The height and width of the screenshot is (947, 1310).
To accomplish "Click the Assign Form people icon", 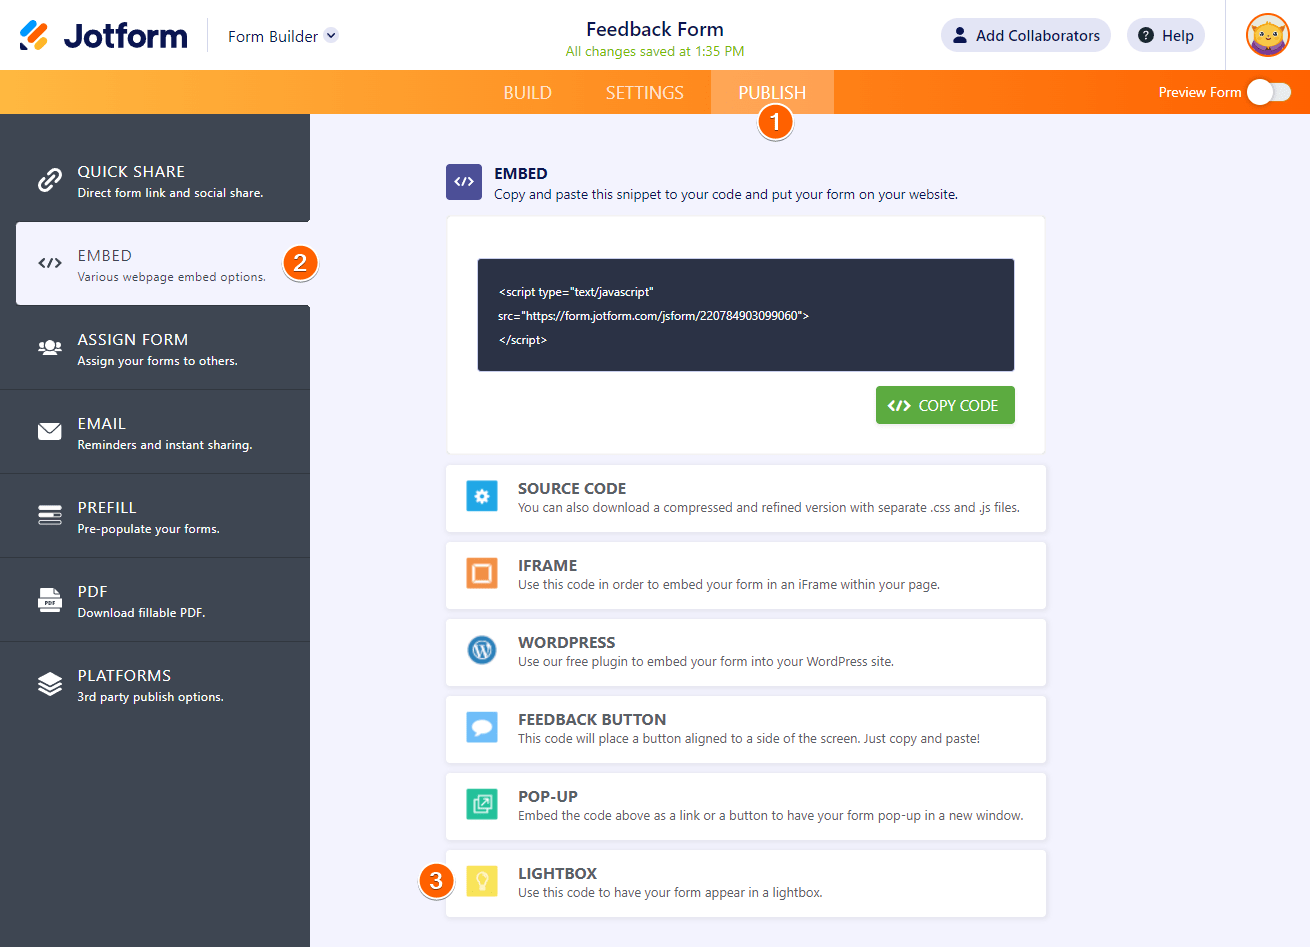I will [50, 347].
